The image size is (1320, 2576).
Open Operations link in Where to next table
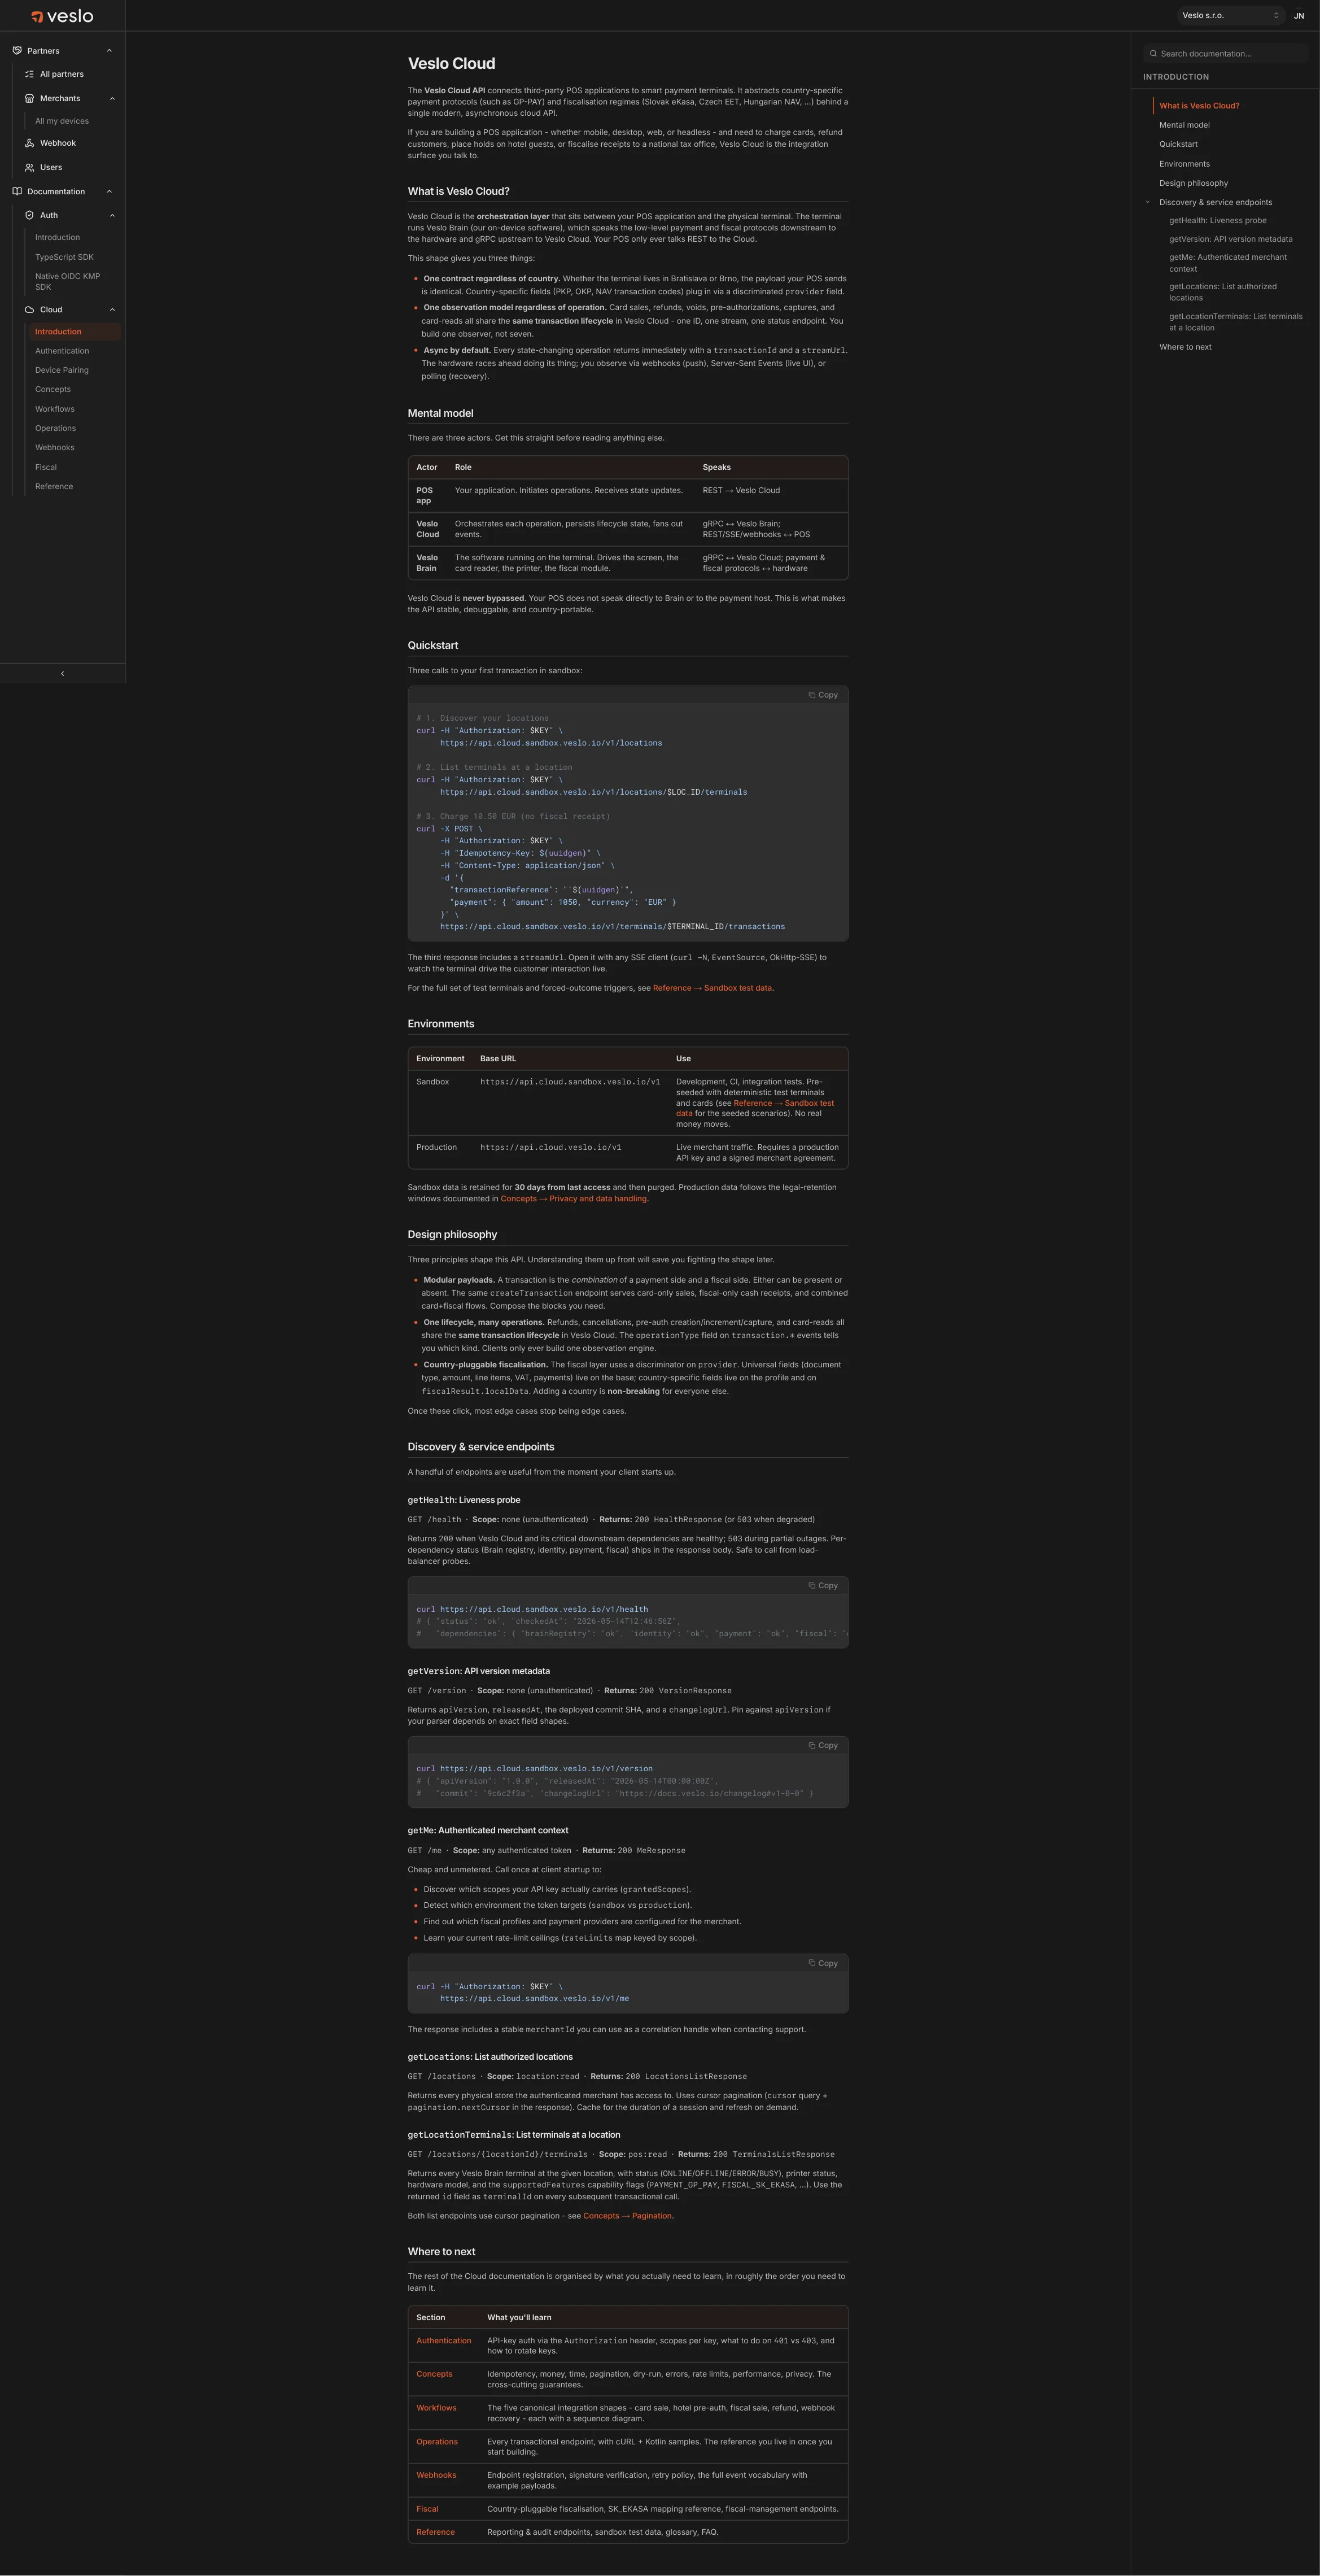click(x=437, y=2441)
